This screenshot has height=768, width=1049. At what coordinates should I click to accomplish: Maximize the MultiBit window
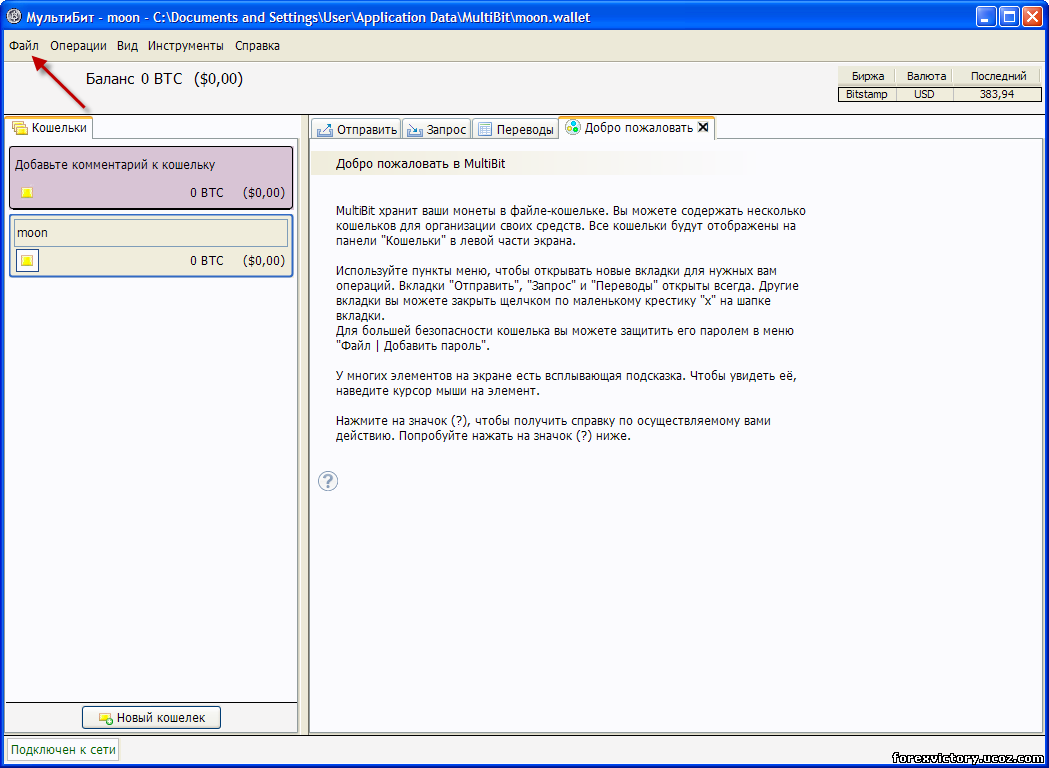1009,17
